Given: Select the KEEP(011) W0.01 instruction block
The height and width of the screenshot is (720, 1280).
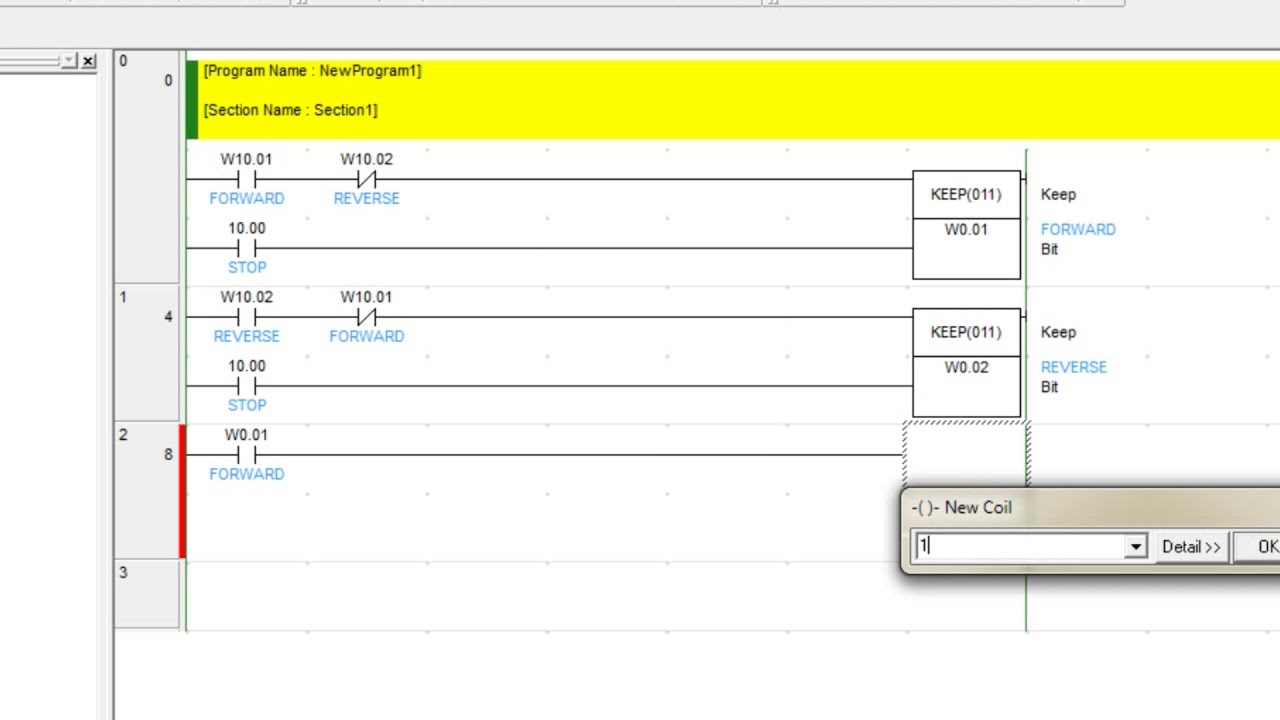Looking at the screenshot, I should click(966, 225).
